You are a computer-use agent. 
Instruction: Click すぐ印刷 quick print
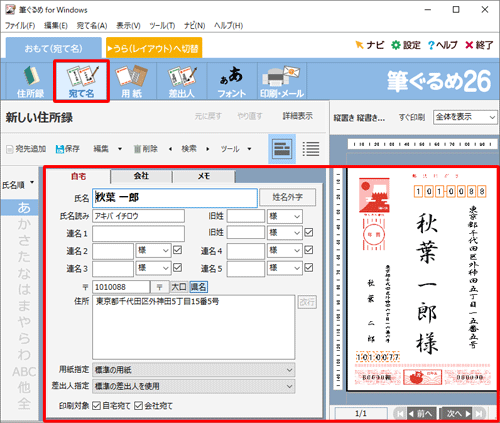pyautogui.click(x=412, y=117)
